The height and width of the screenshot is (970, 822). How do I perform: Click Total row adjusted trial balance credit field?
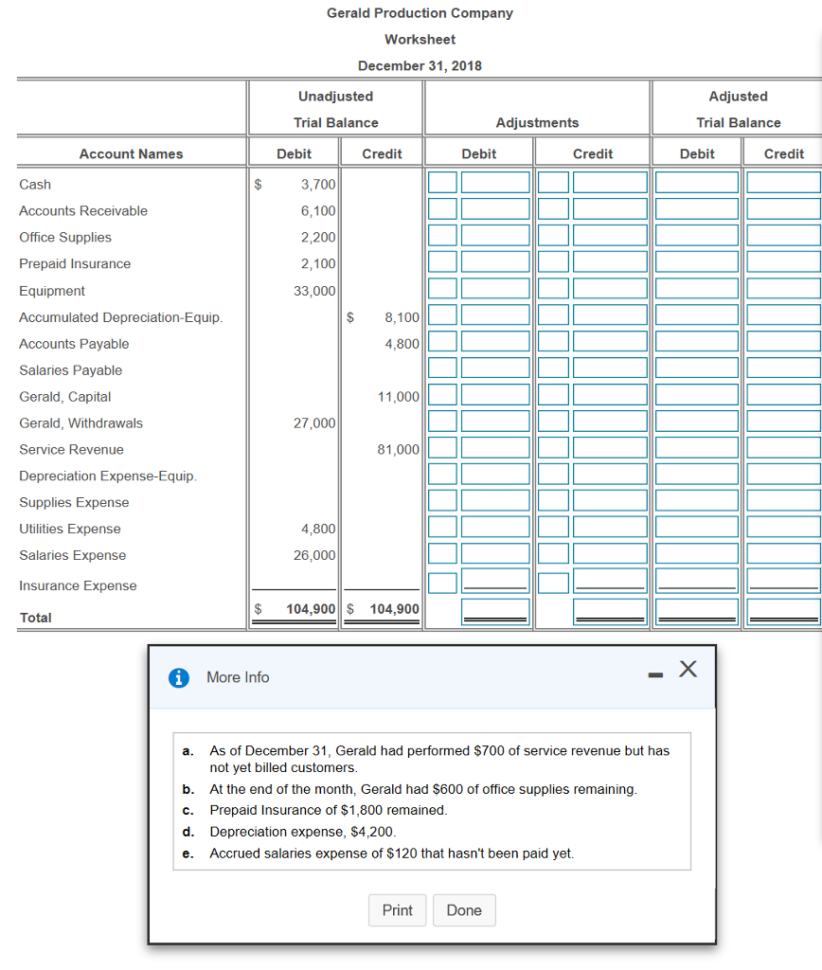click(783, 610)
